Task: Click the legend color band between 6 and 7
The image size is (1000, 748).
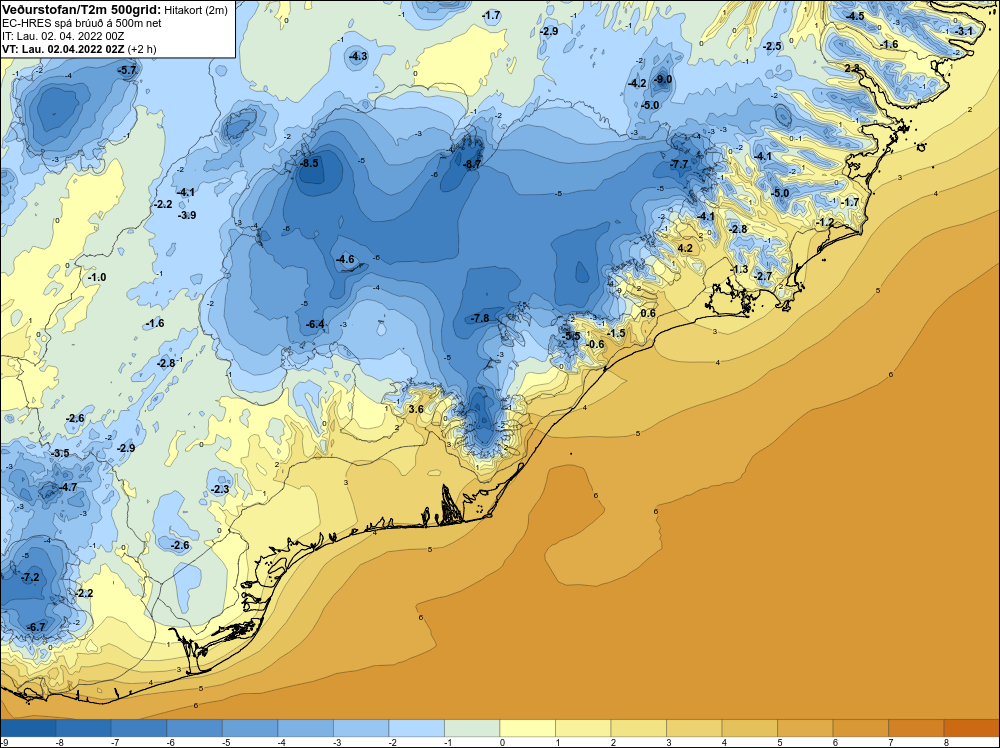Action: pos(860,728)
